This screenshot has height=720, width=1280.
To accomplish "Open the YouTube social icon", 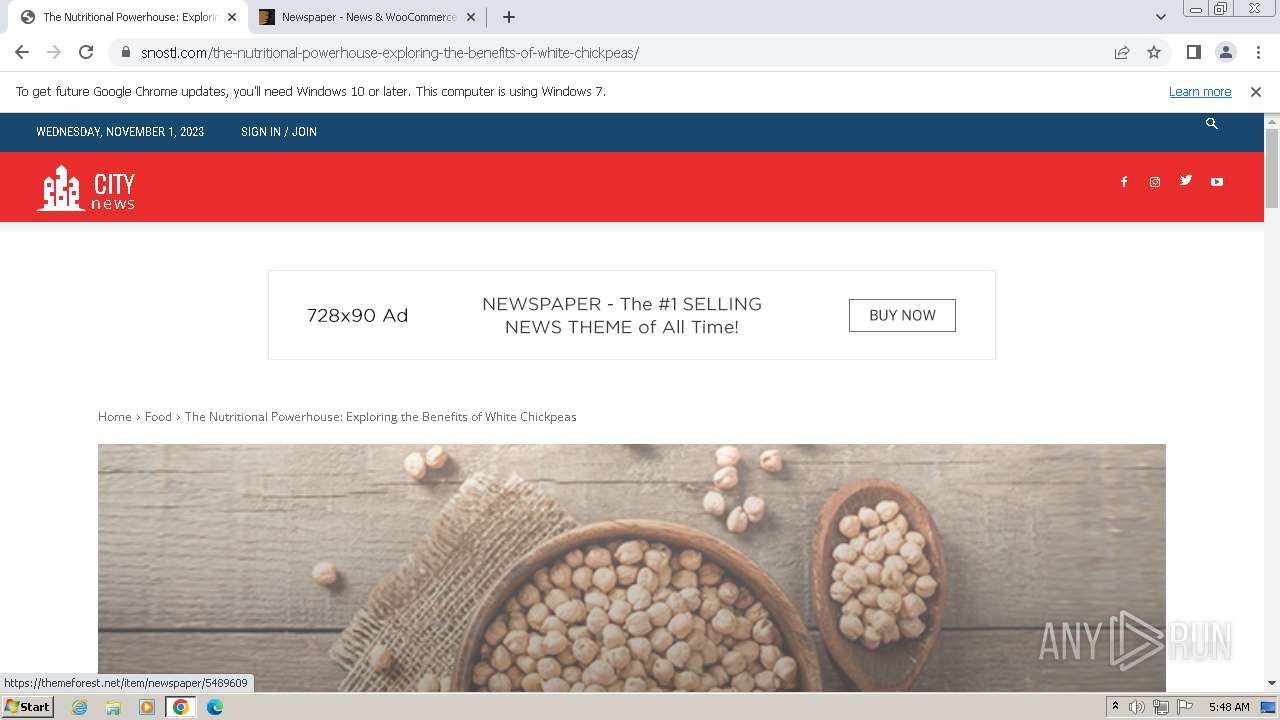I will [x=1217, y=182].
